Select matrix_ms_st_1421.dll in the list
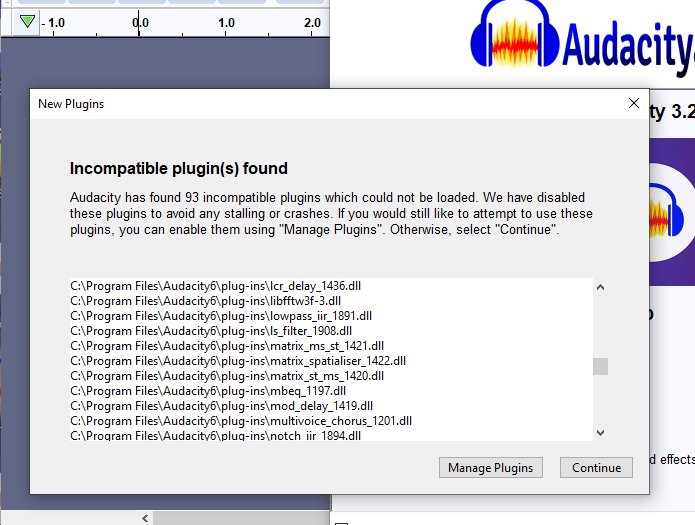This screenshot has height=525, width=695. (227, 346)
